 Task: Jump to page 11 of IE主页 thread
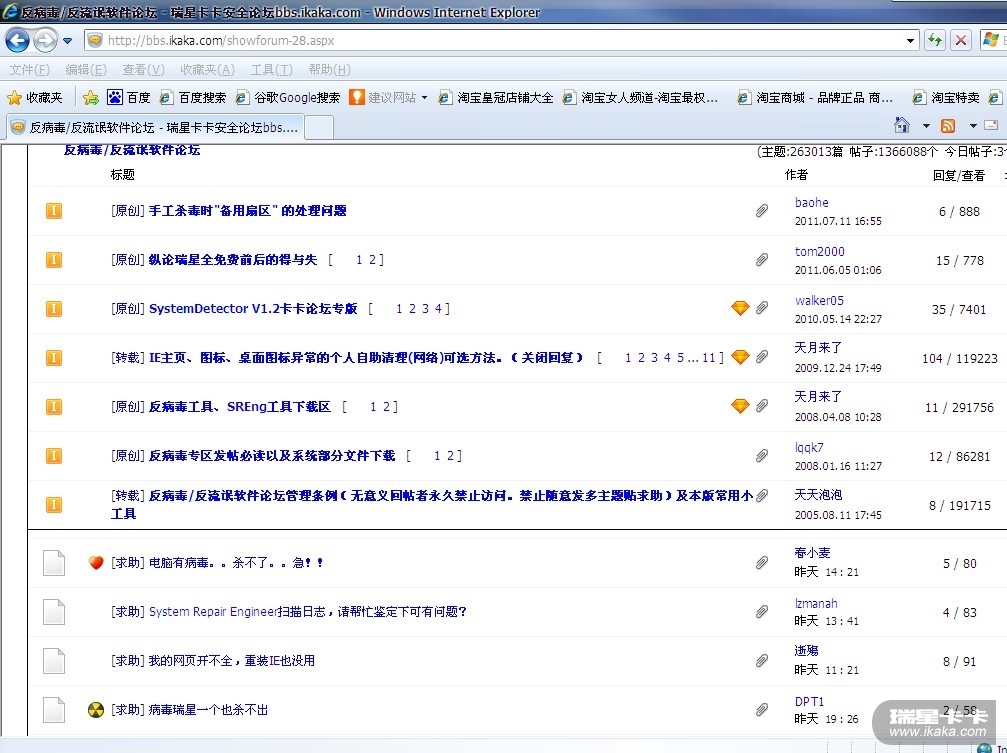tap(708, 357)
